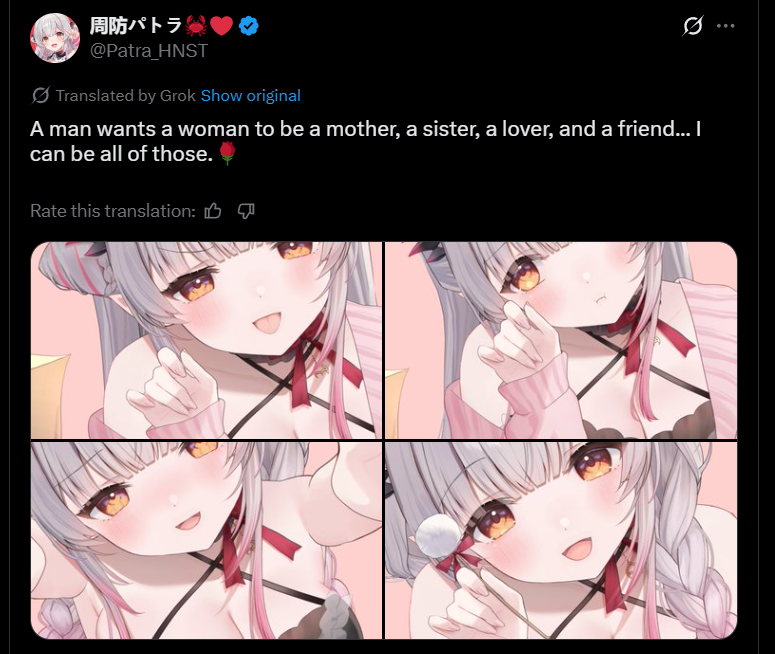The width and height of the screenshot is (775, 654).
Task: Open the @Patra_HNST handle
Action: 149,51
